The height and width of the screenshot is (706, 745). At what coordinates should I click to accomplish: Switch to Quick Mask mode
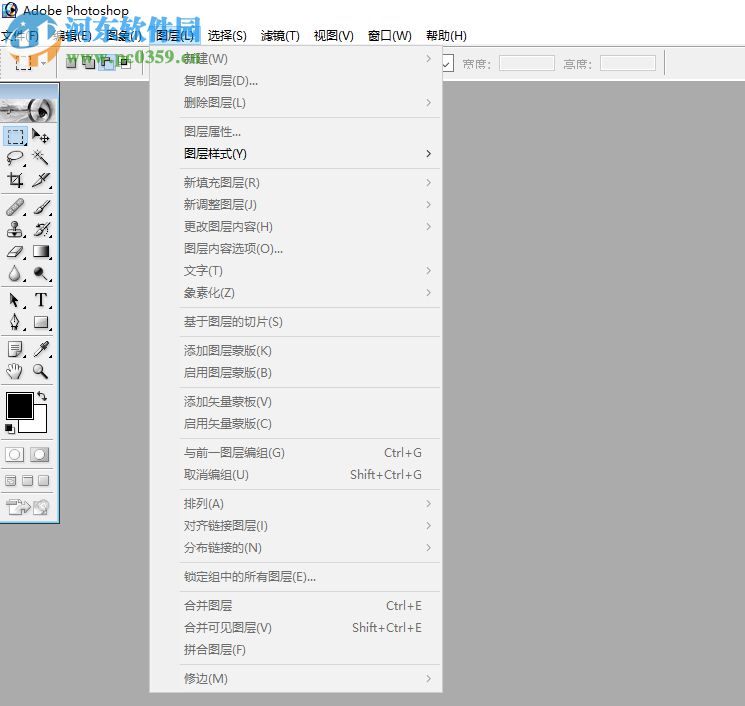tap(39, 455)
